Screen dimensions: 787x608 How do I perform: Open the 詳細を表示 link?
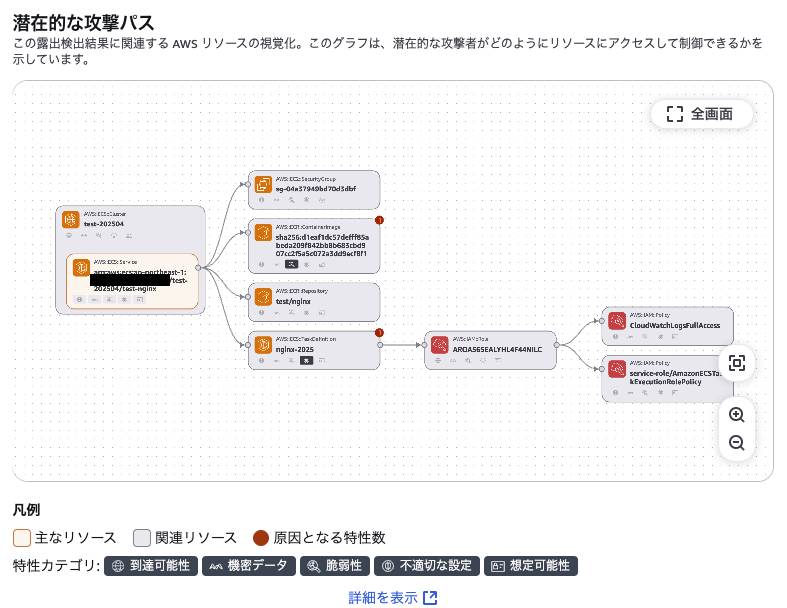[393, 597]
